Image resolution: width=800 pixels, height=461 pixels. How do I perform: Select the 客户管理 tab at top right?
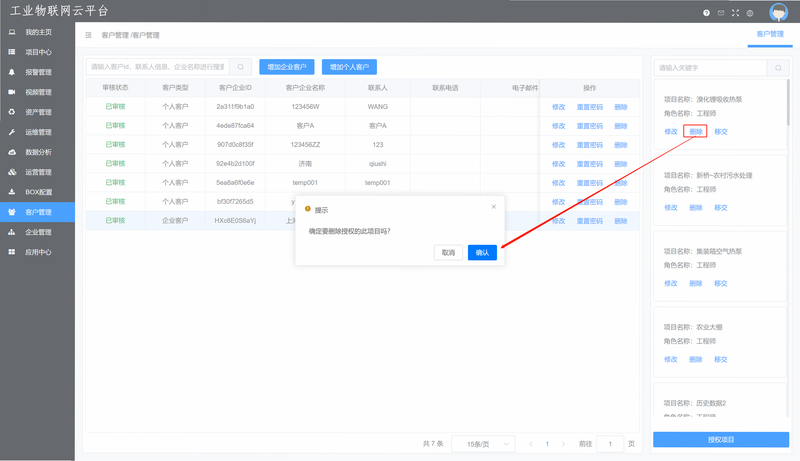[770, 34]
